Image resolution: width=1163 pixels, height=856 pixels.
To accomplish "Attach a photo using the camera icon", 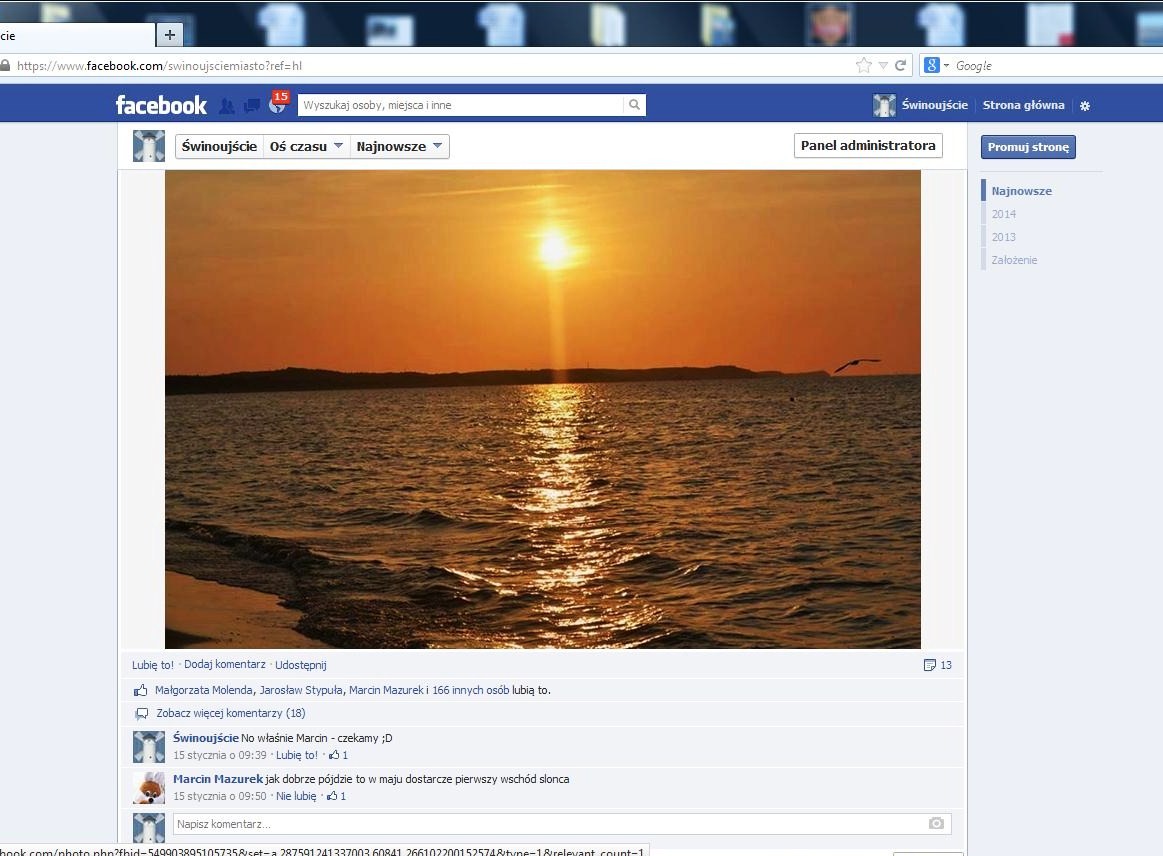I will coord(936,824).
